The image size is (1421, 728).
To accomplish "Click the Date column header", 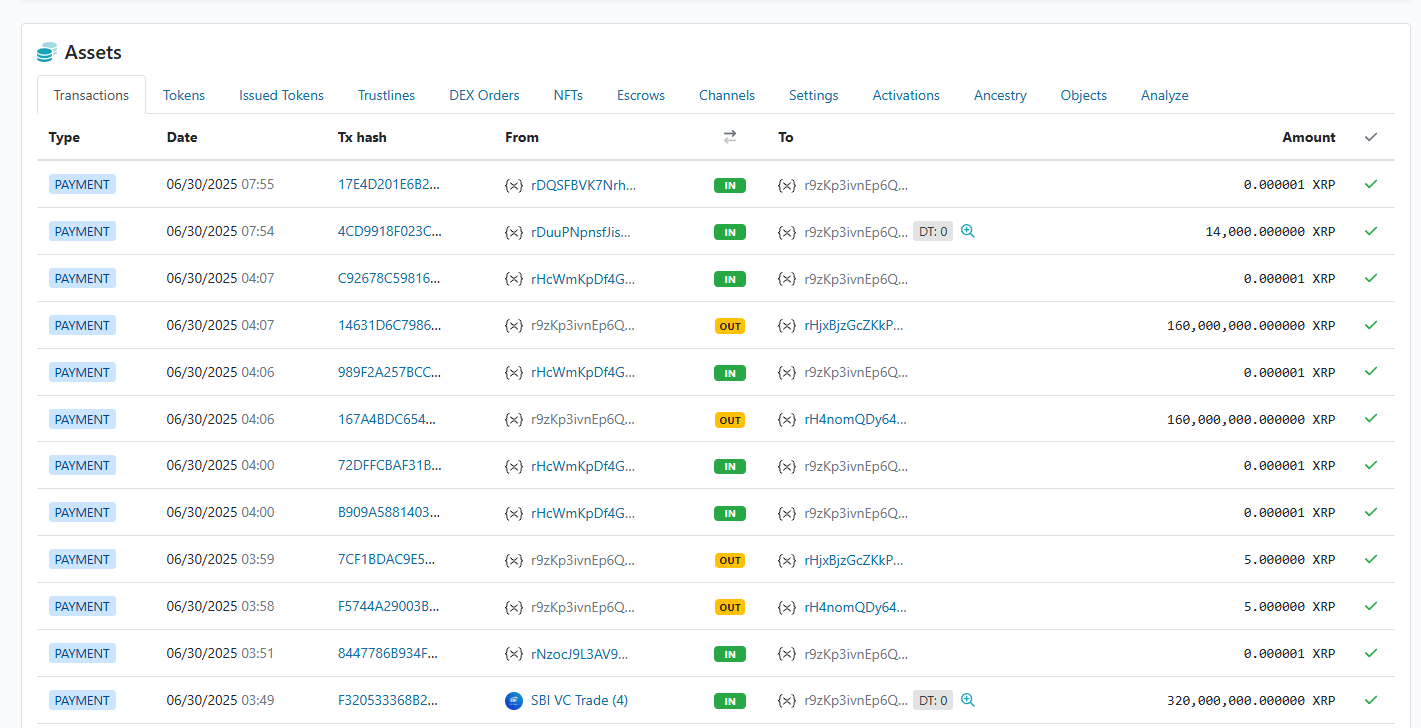I will pos(182,137).
